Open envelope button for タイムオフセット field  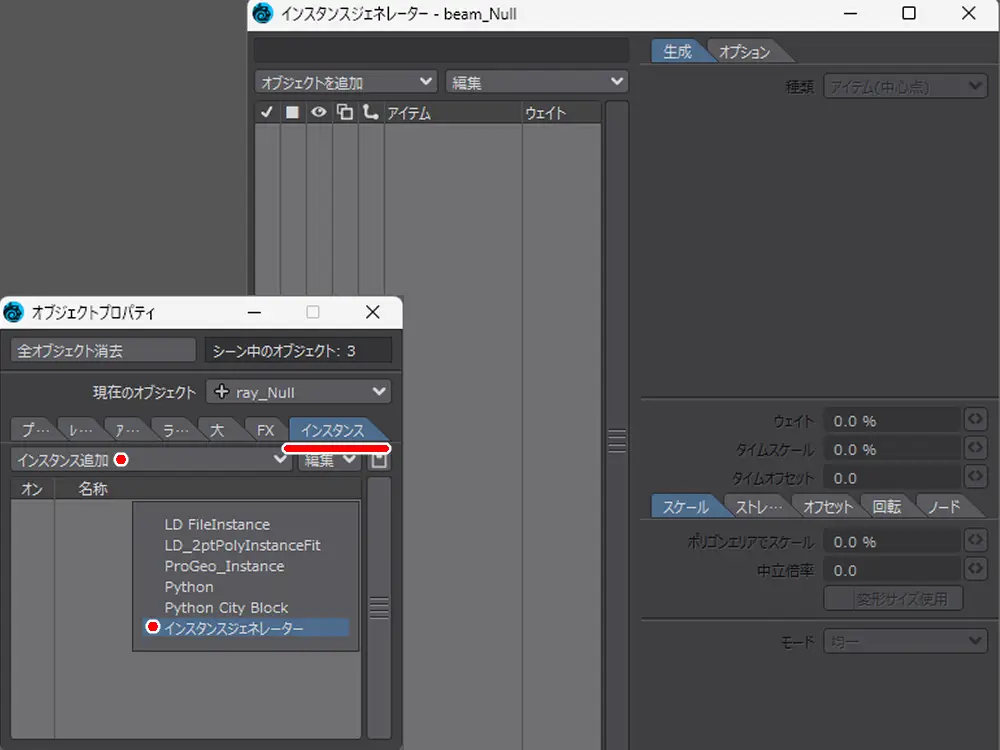pos(974,477)
